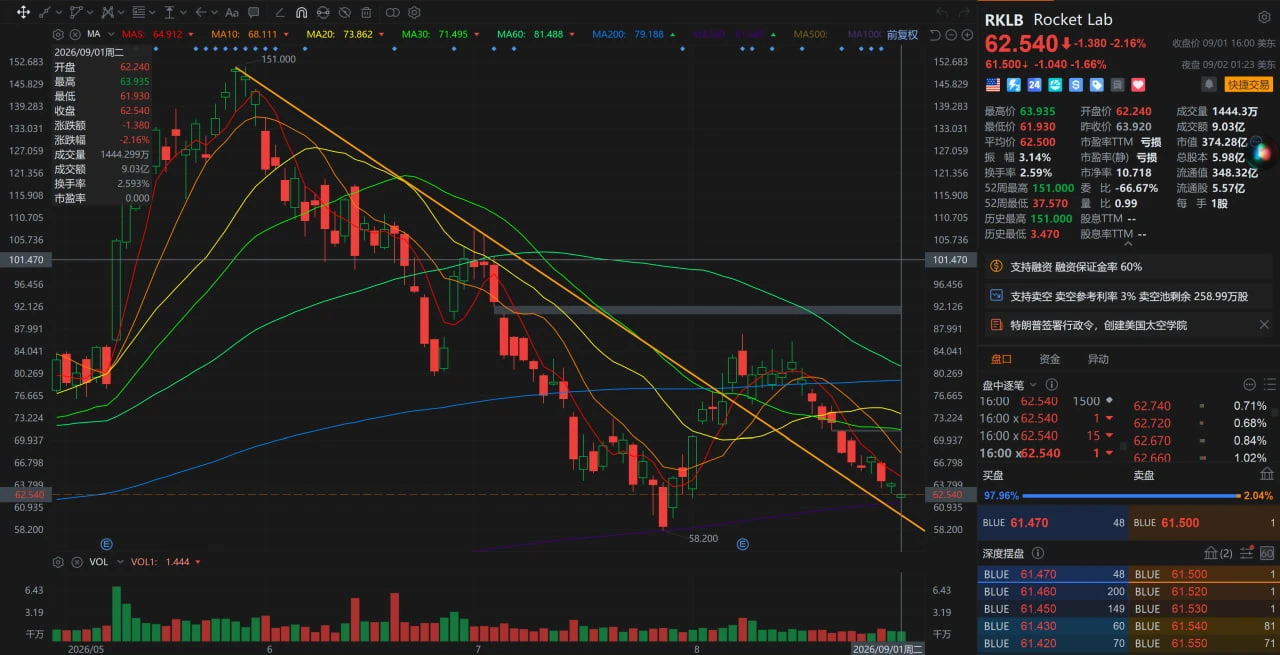Viewport: 1280px width, 655px height.
Task: Open the tick list view icon
Action: click(x=1269, y=384)
